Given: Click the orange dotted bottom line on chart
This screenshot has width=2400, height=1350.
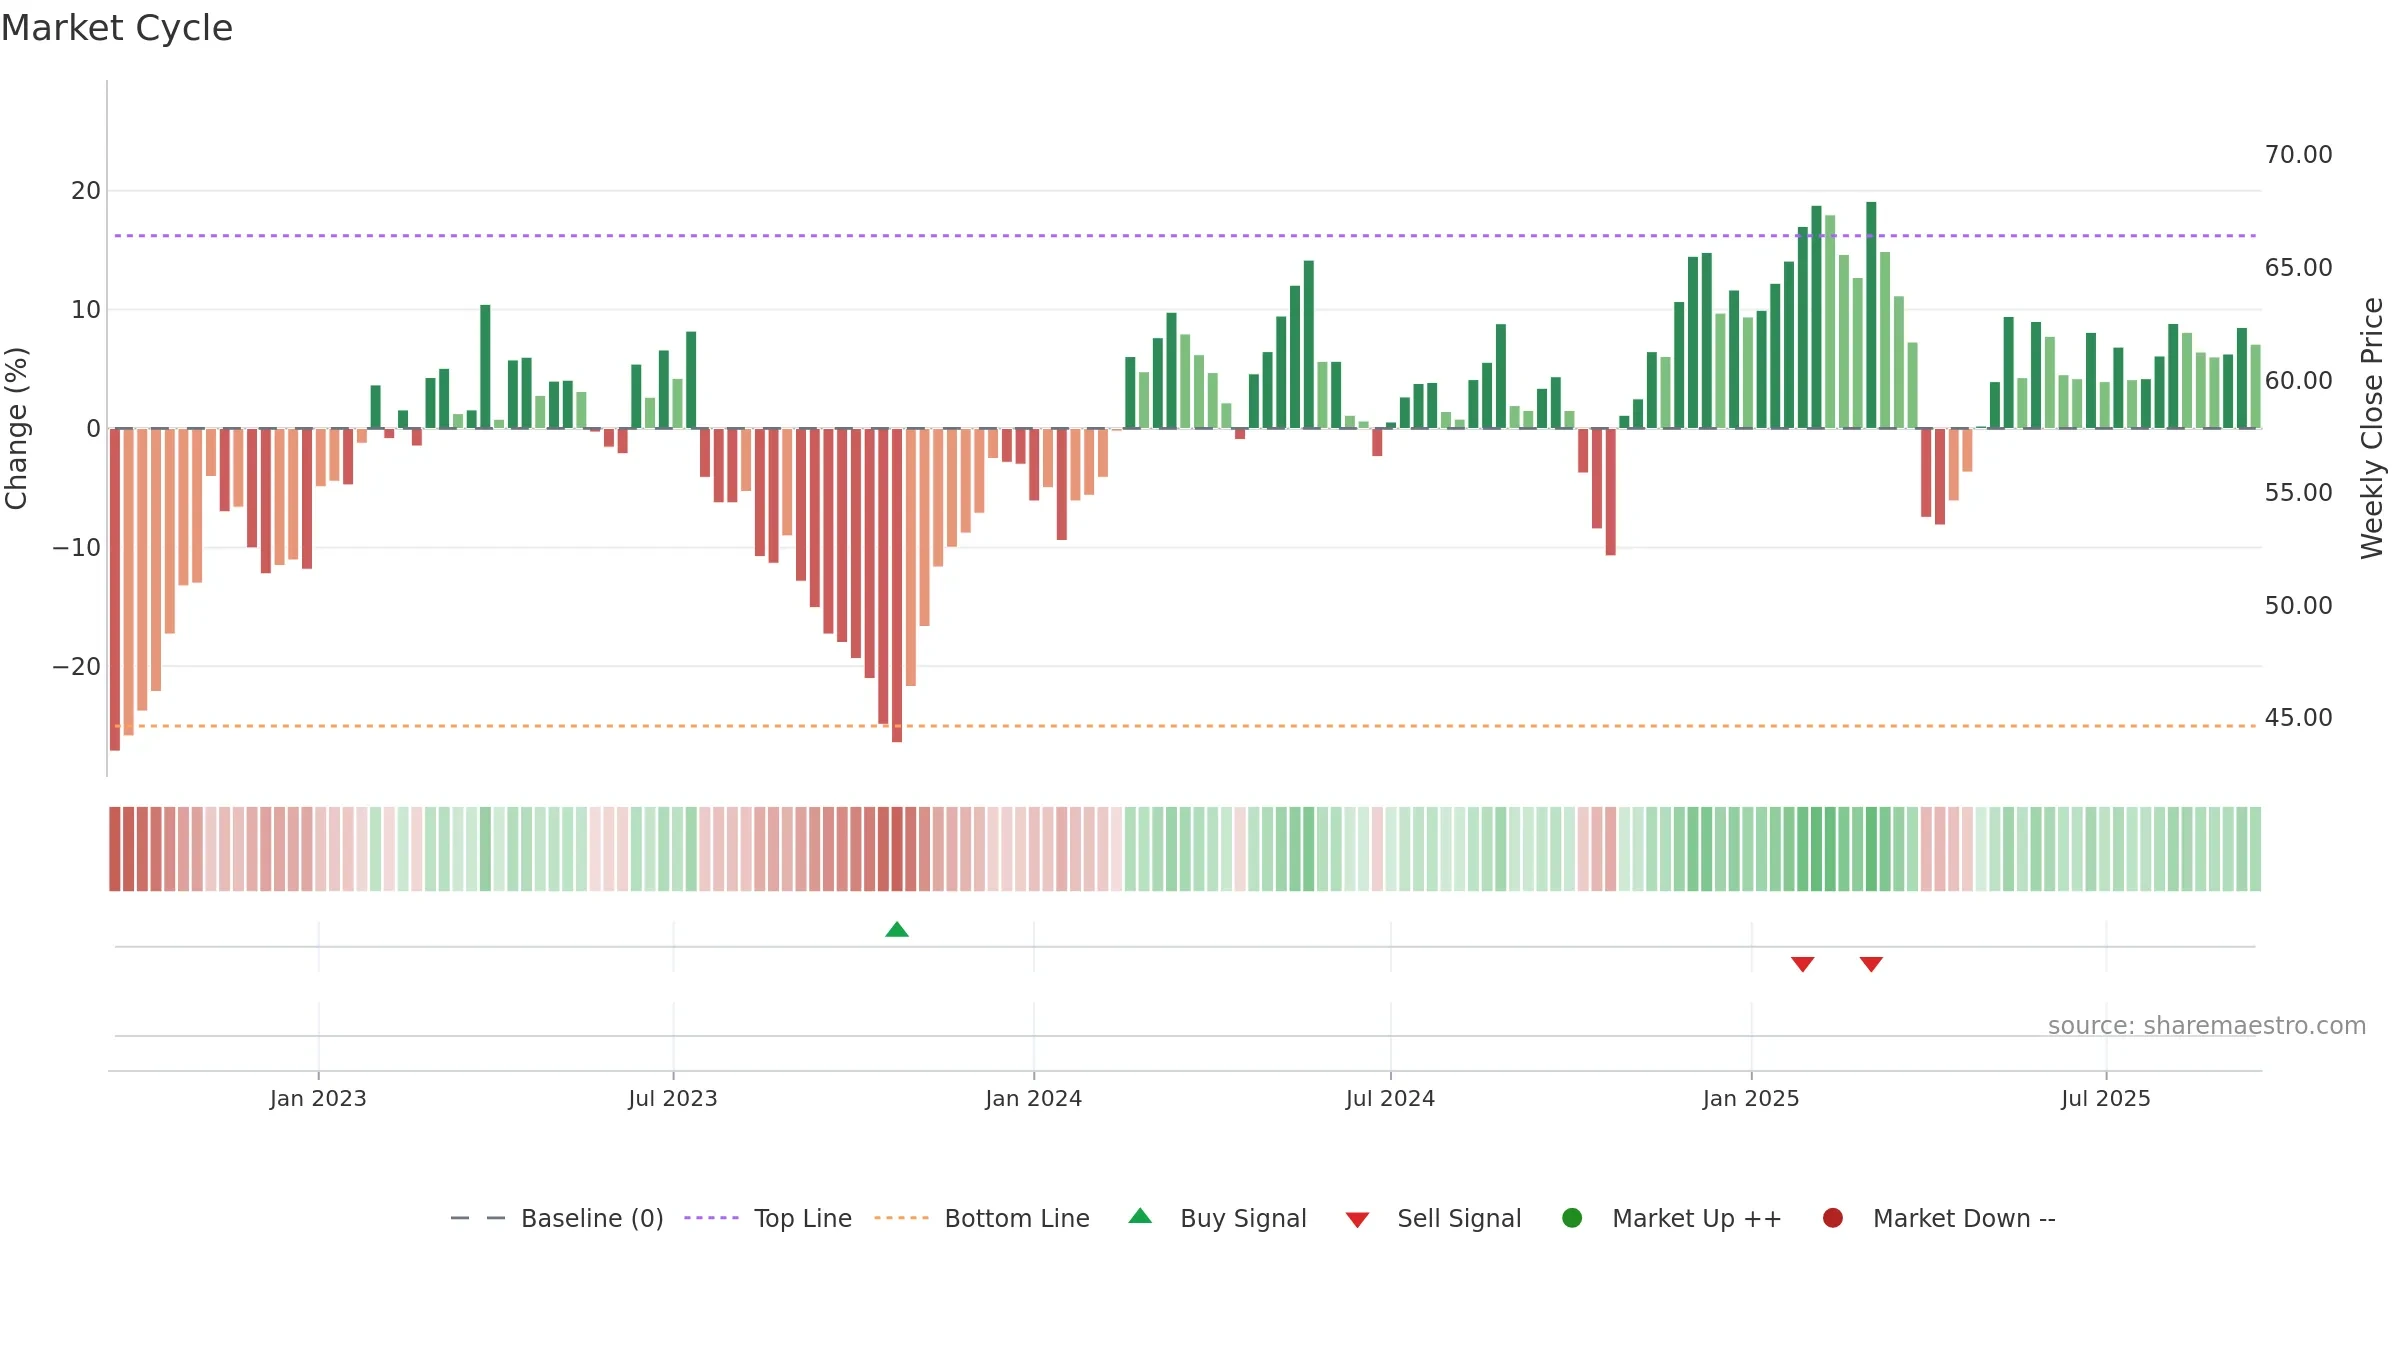Looking at the screenshot, I should [x=1185, y=726].
